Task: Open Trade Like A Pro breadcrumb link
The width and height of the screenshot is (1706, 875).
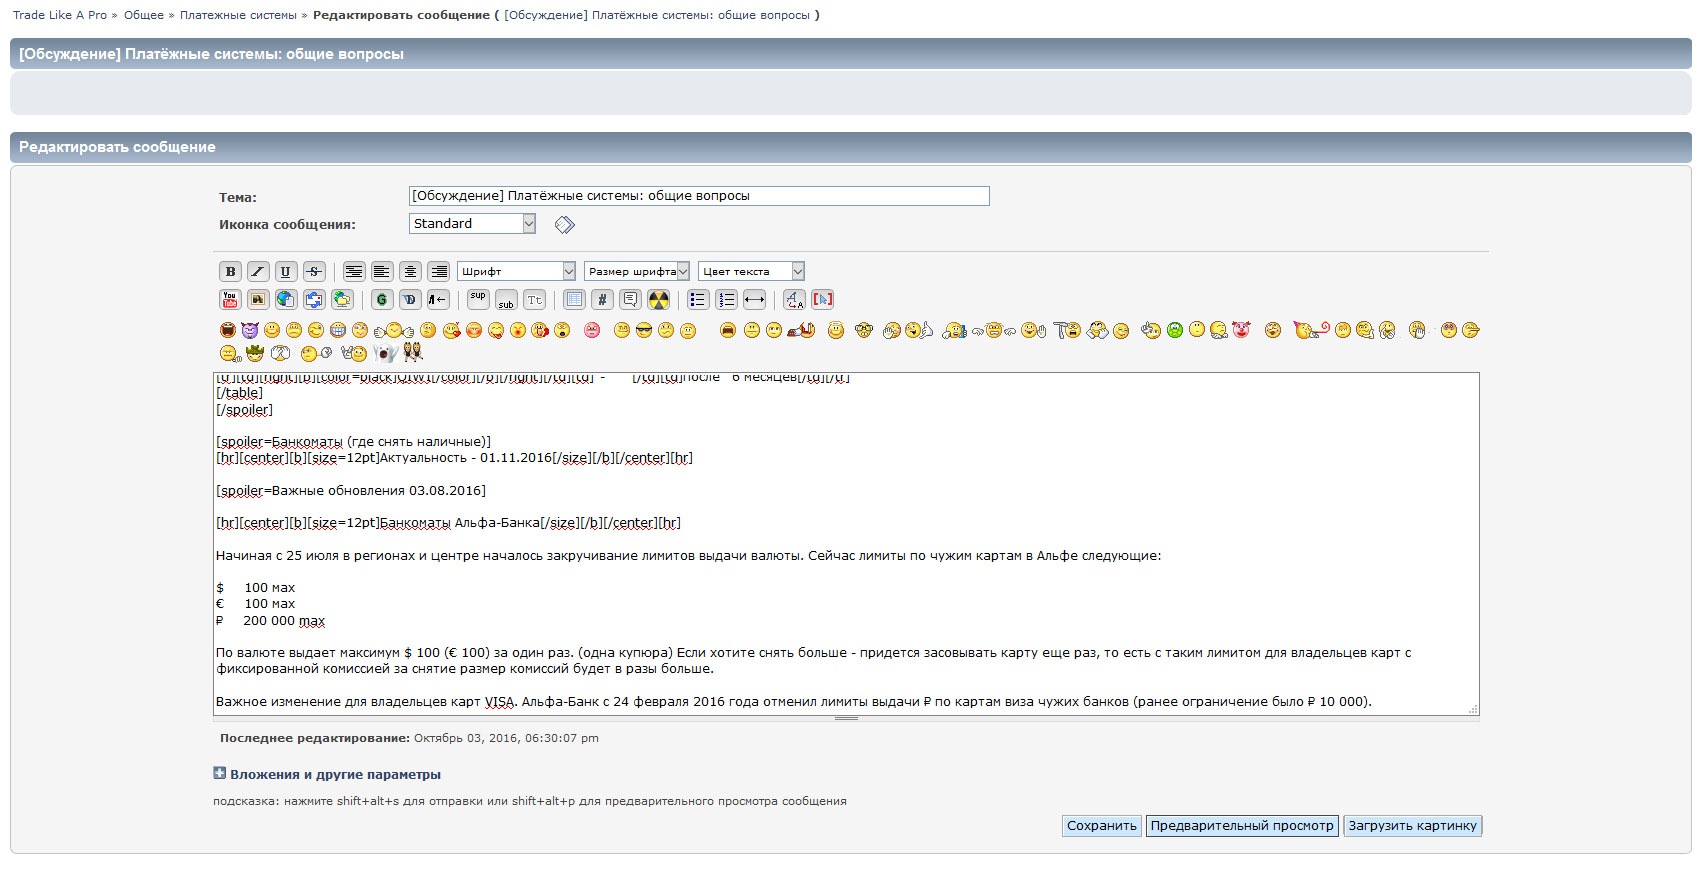Action: click(60, 15)
